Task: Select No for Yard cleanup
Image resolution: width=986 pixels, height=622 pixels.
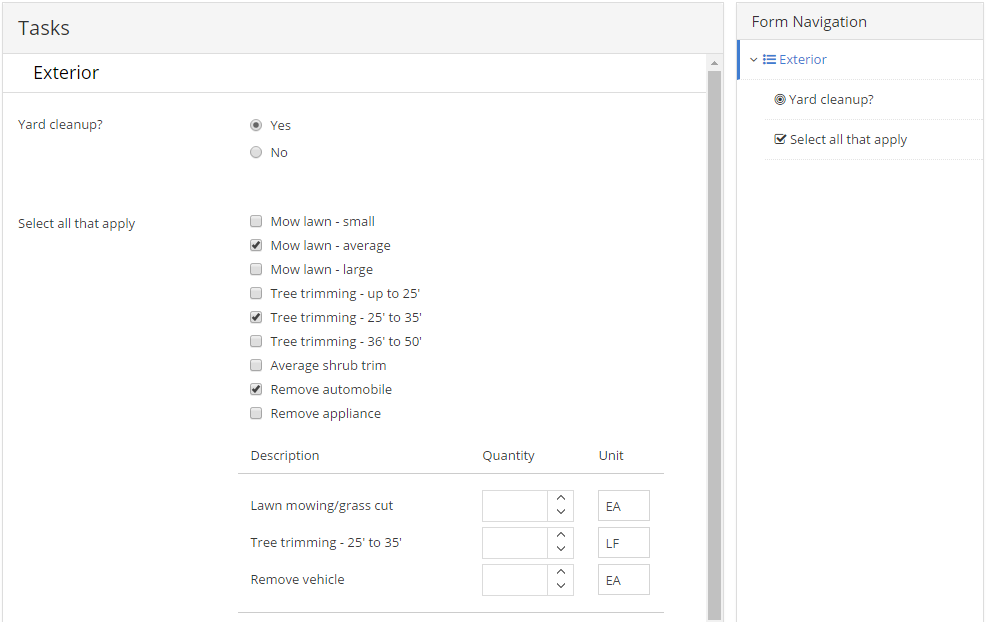Action: tap(256, 152)
